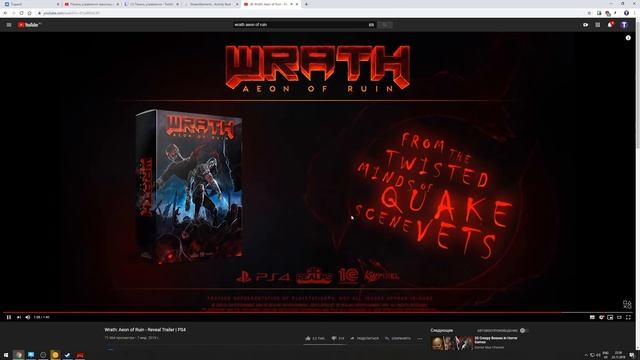
Task: Open the three-dot more actions menu
Action: [420, 338]
